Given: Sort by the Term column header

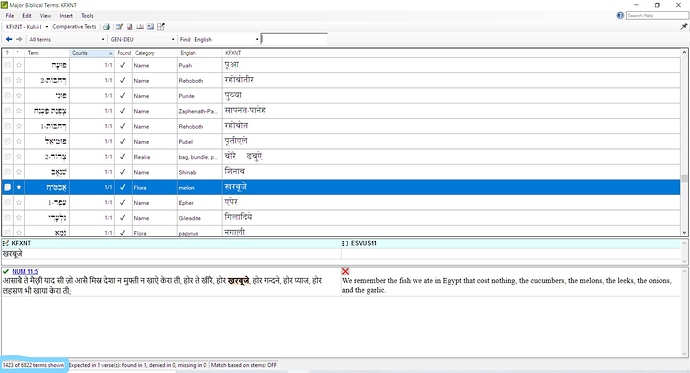Looking at the screenshot, I should (x=47, y=53).
